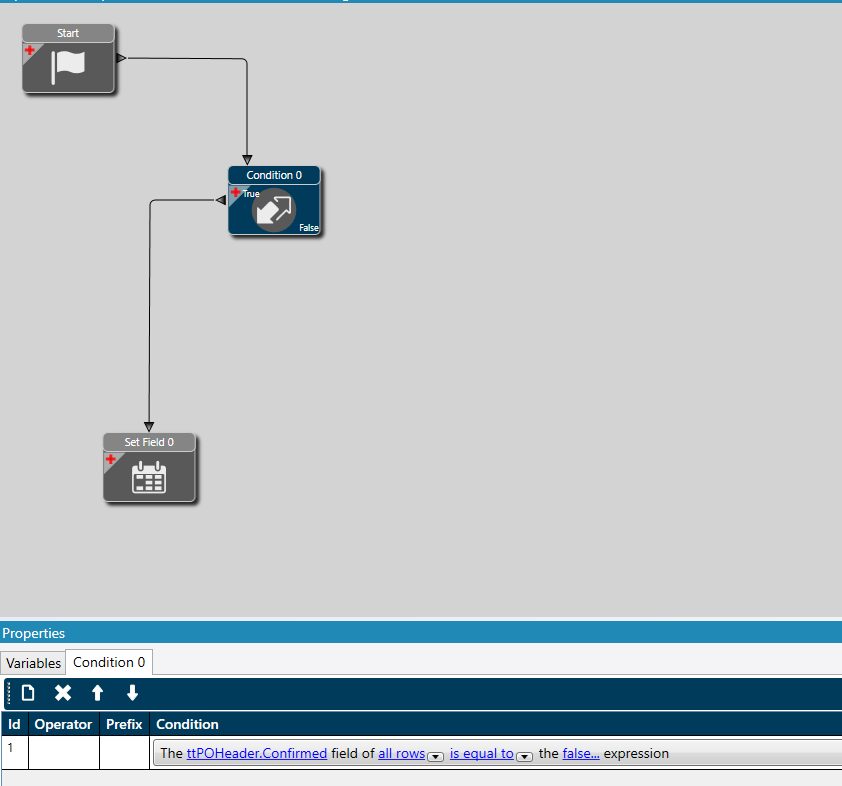Click the Prefix cell of row 1

click(125, 753)
